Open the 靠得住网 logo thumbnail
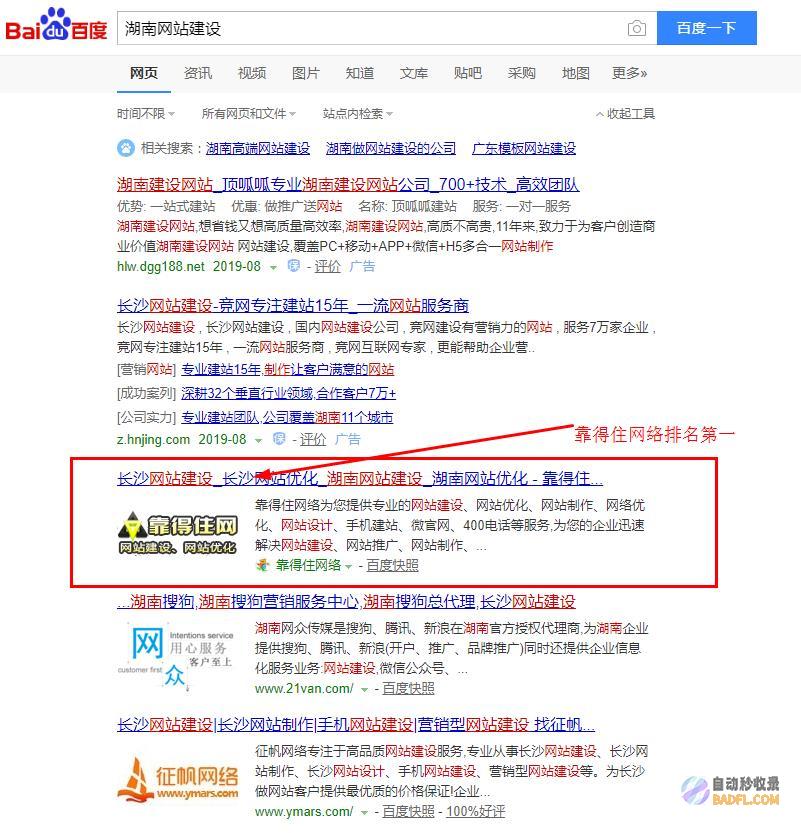 click(x=177, y=533)
